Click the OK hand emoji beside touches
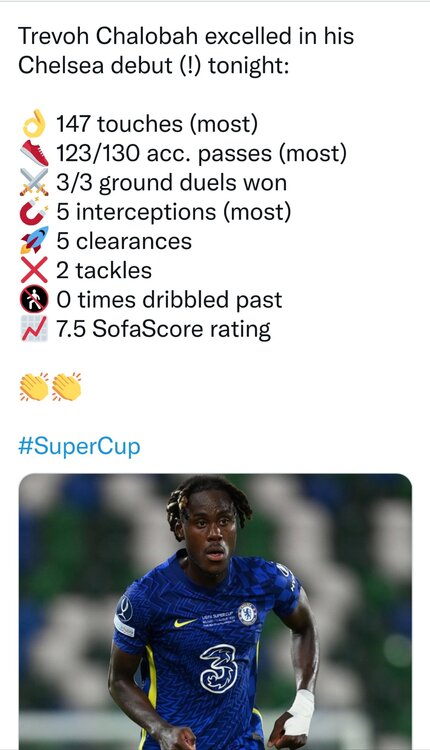The height and width of the screenshot is (750, 430). [34, 124]
